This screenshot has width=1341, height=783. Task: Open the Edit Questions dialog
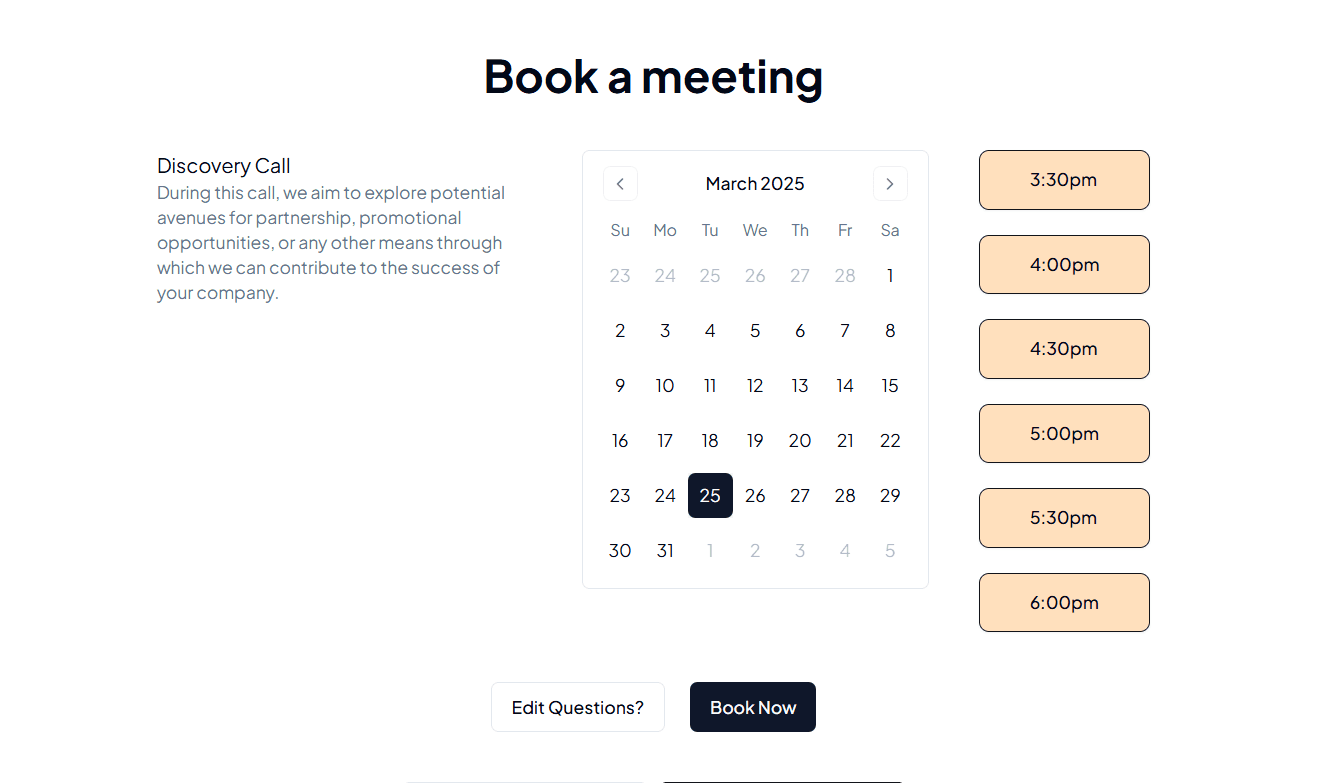(x=577, y=707)
